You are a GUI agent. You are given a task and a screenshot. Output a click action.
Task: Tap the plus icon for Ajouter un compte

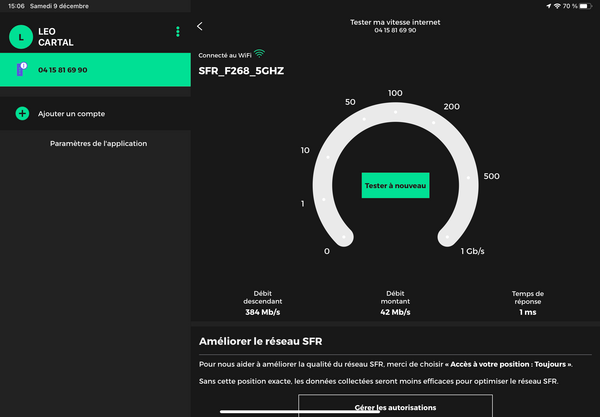pos(22,114)
